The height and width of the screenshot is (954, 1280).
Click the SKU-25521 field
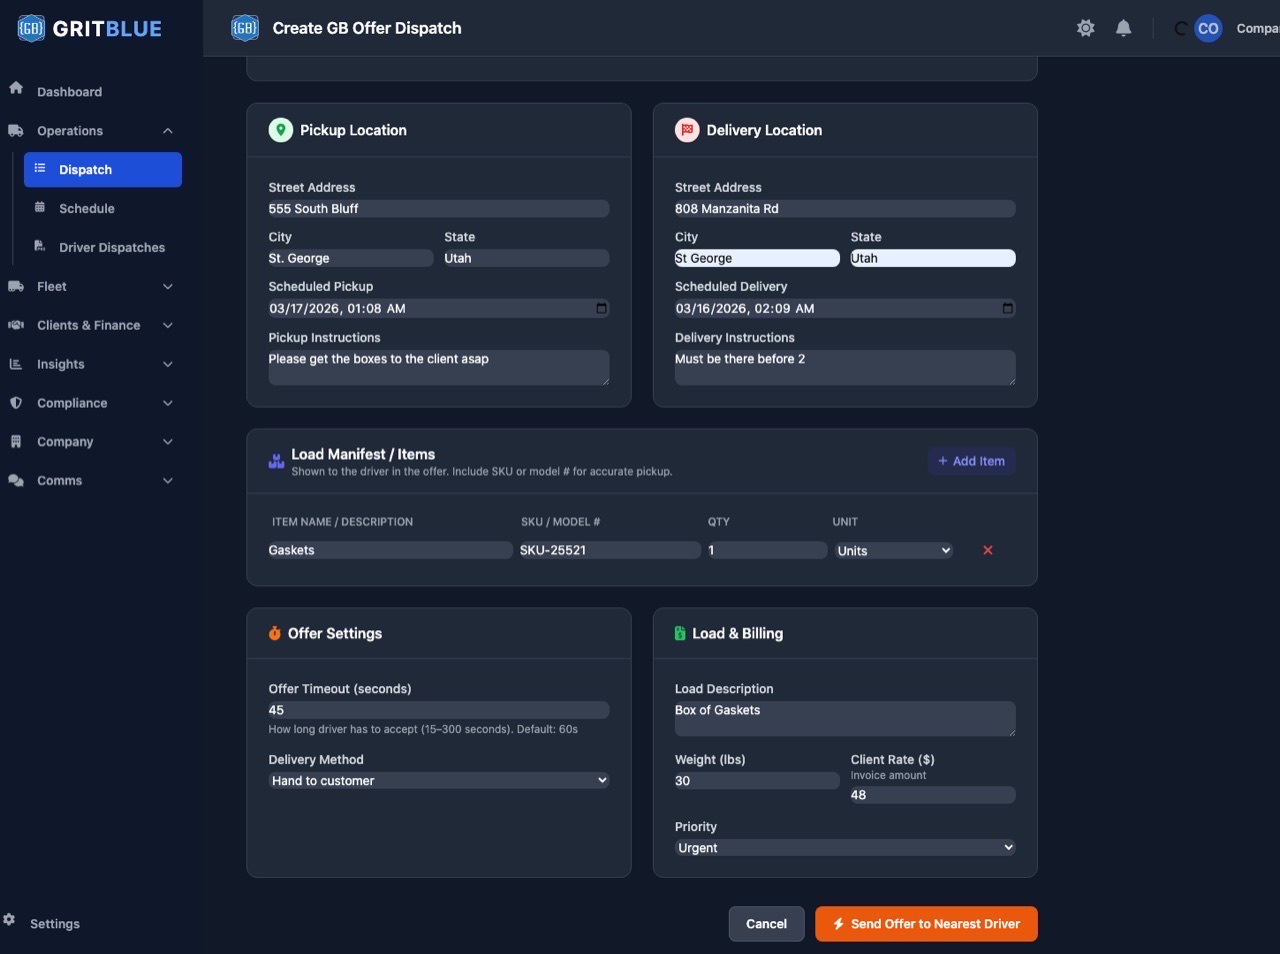(x=609, y=550)
